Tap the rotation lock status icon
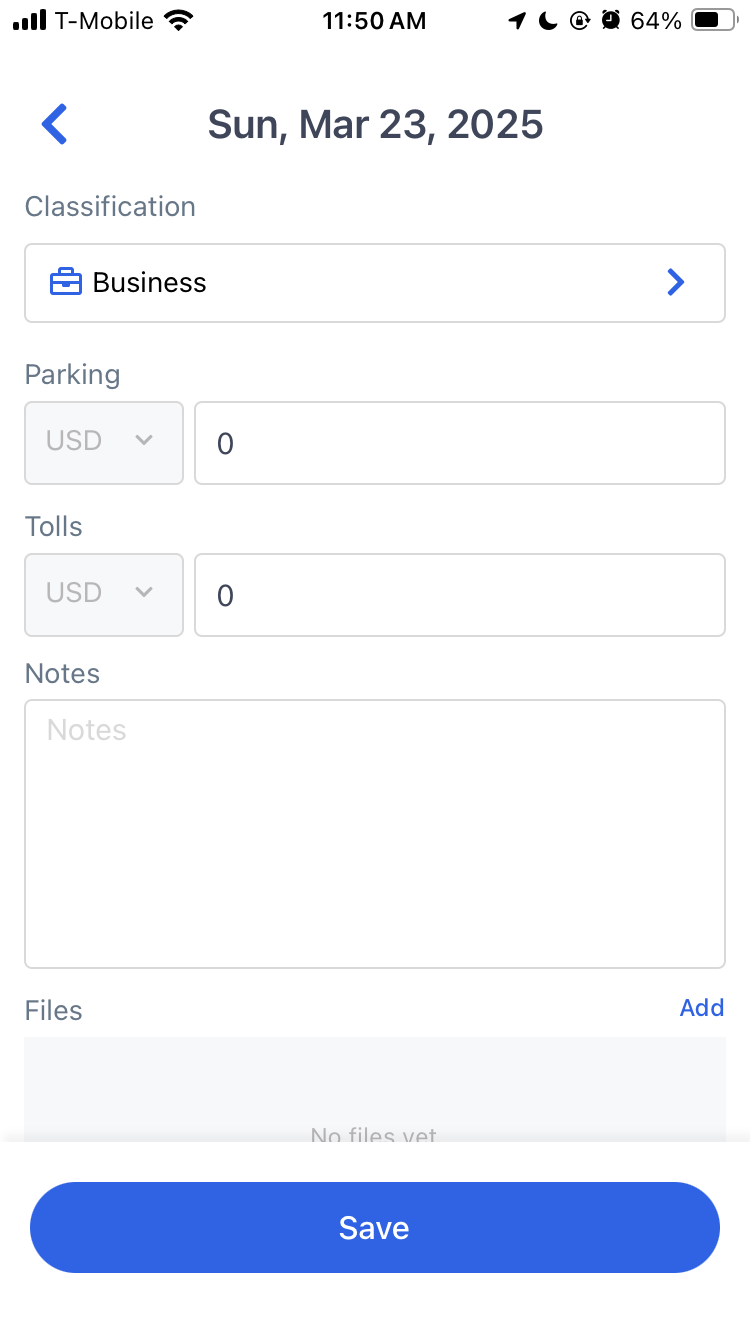This screenshot has height=1334, width=750. 579,21
